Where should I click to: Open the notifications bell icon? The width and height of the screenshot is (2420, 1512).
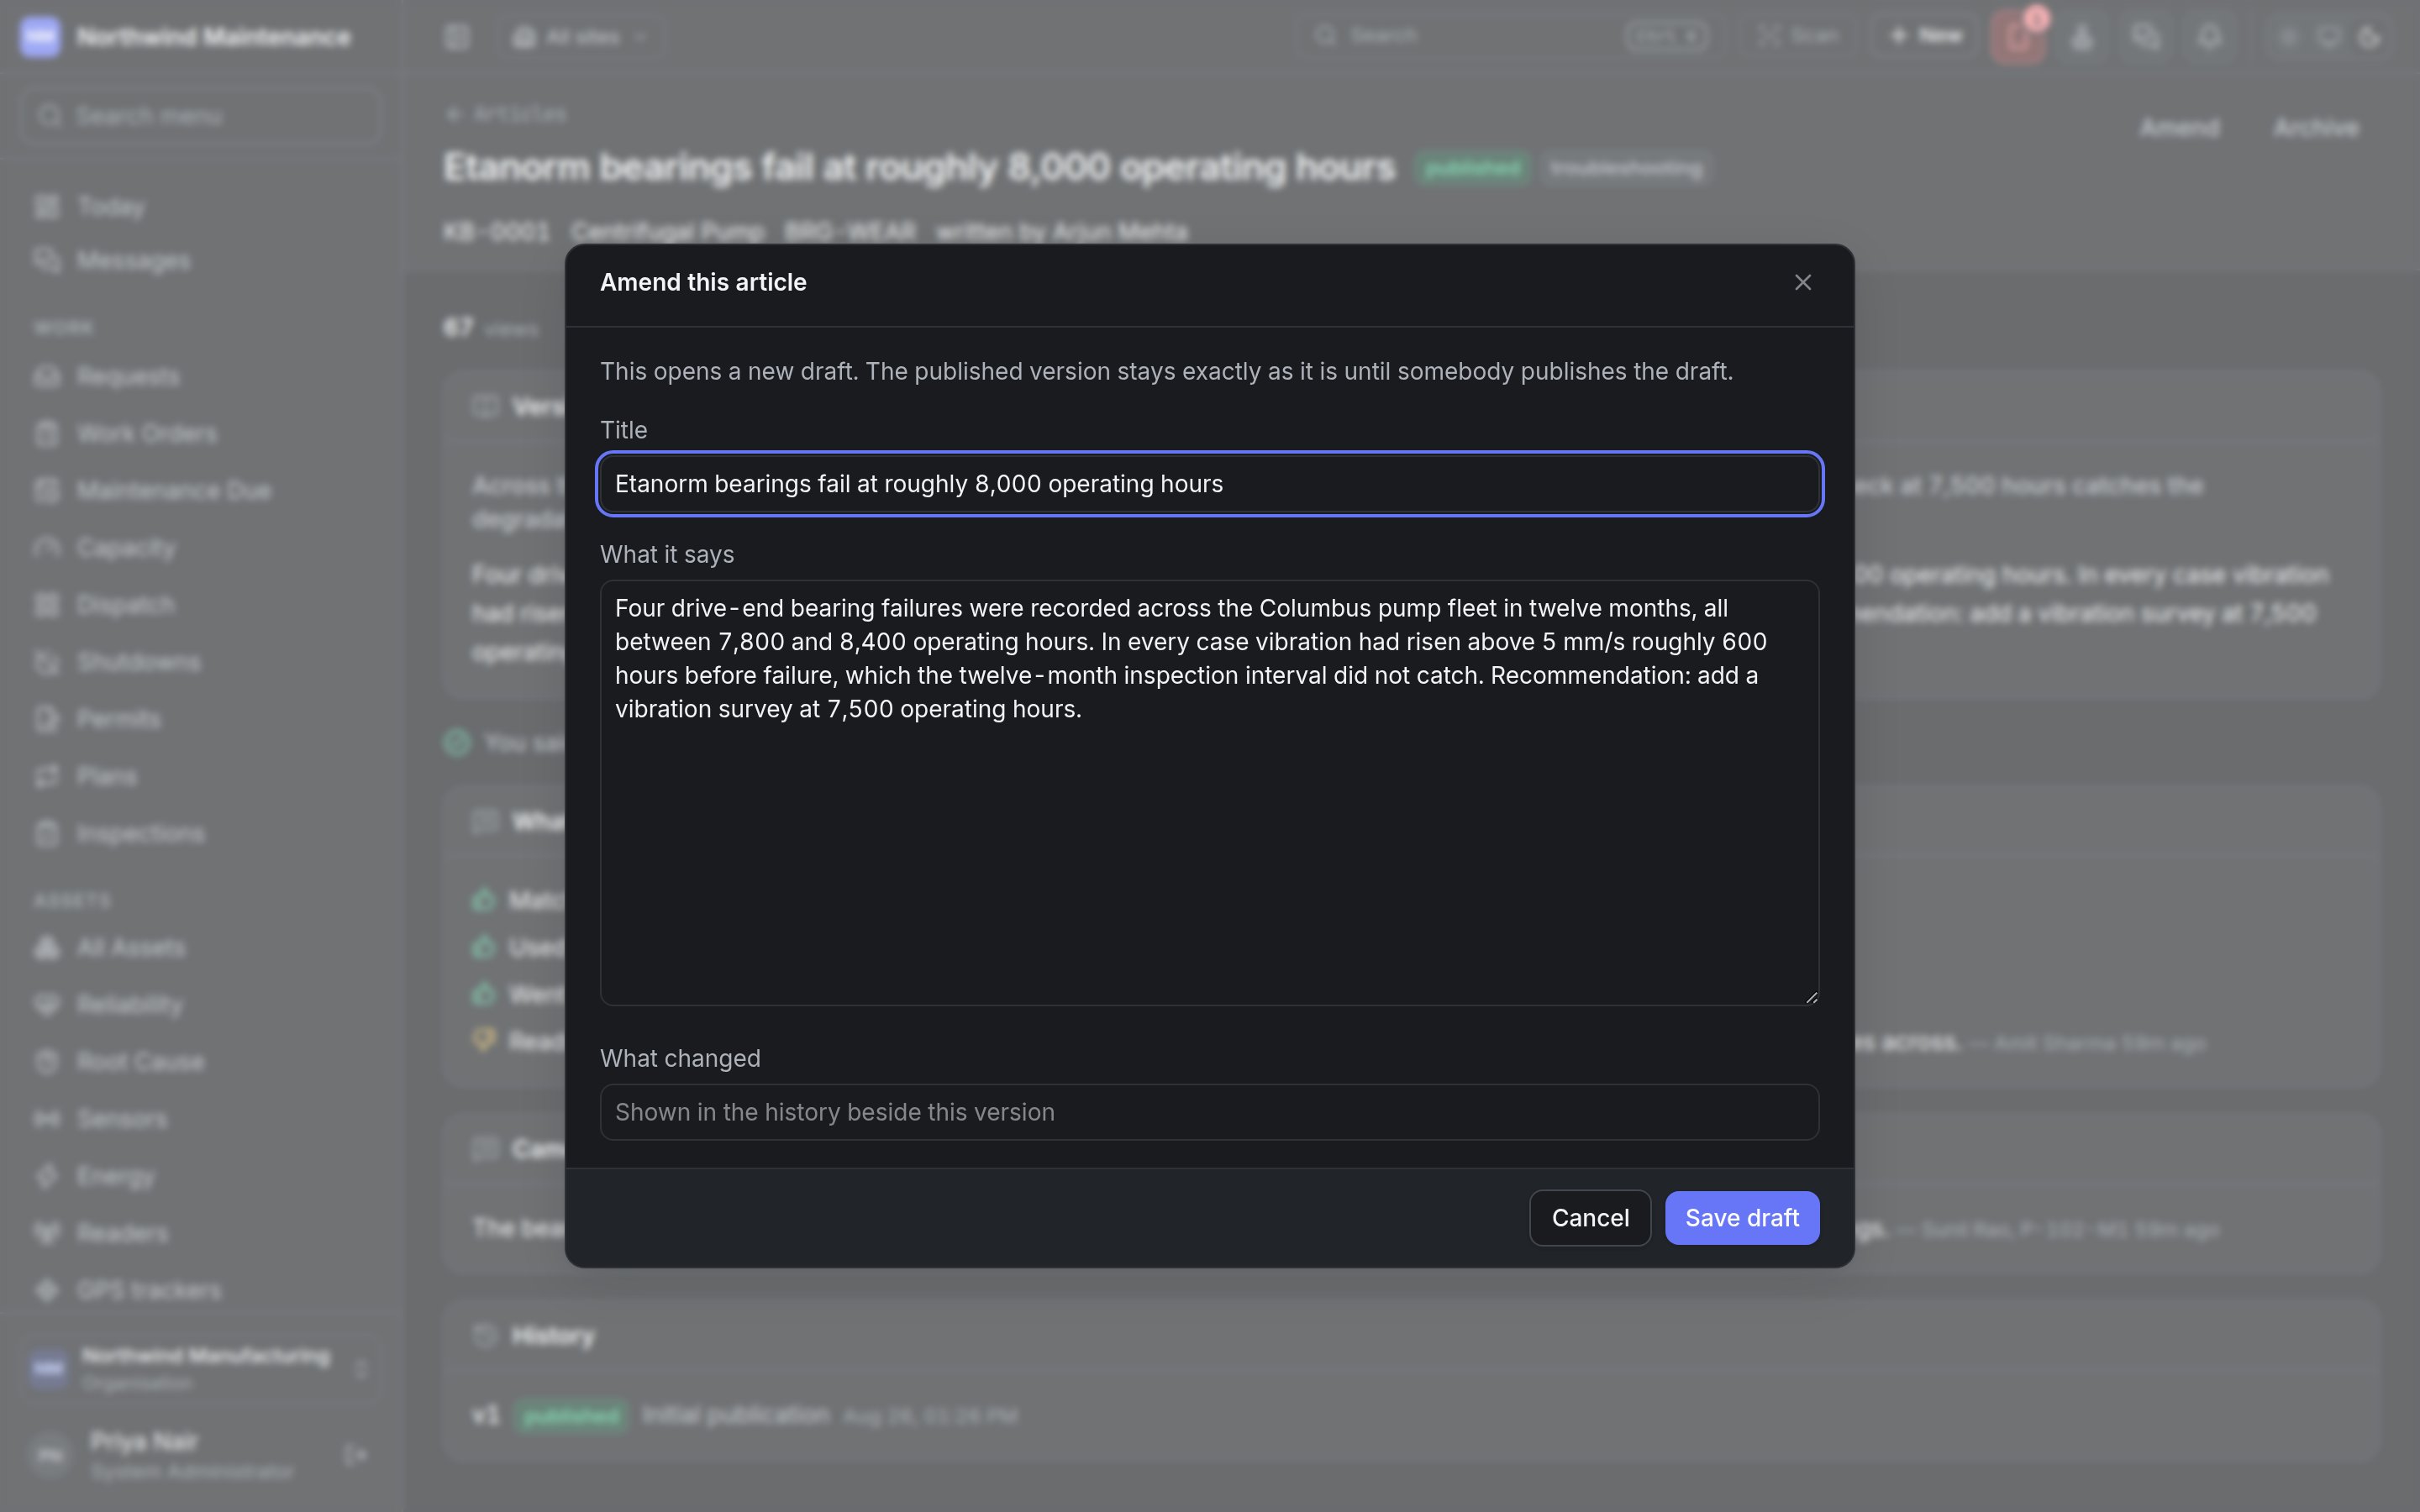click(x=2209, y=37)
